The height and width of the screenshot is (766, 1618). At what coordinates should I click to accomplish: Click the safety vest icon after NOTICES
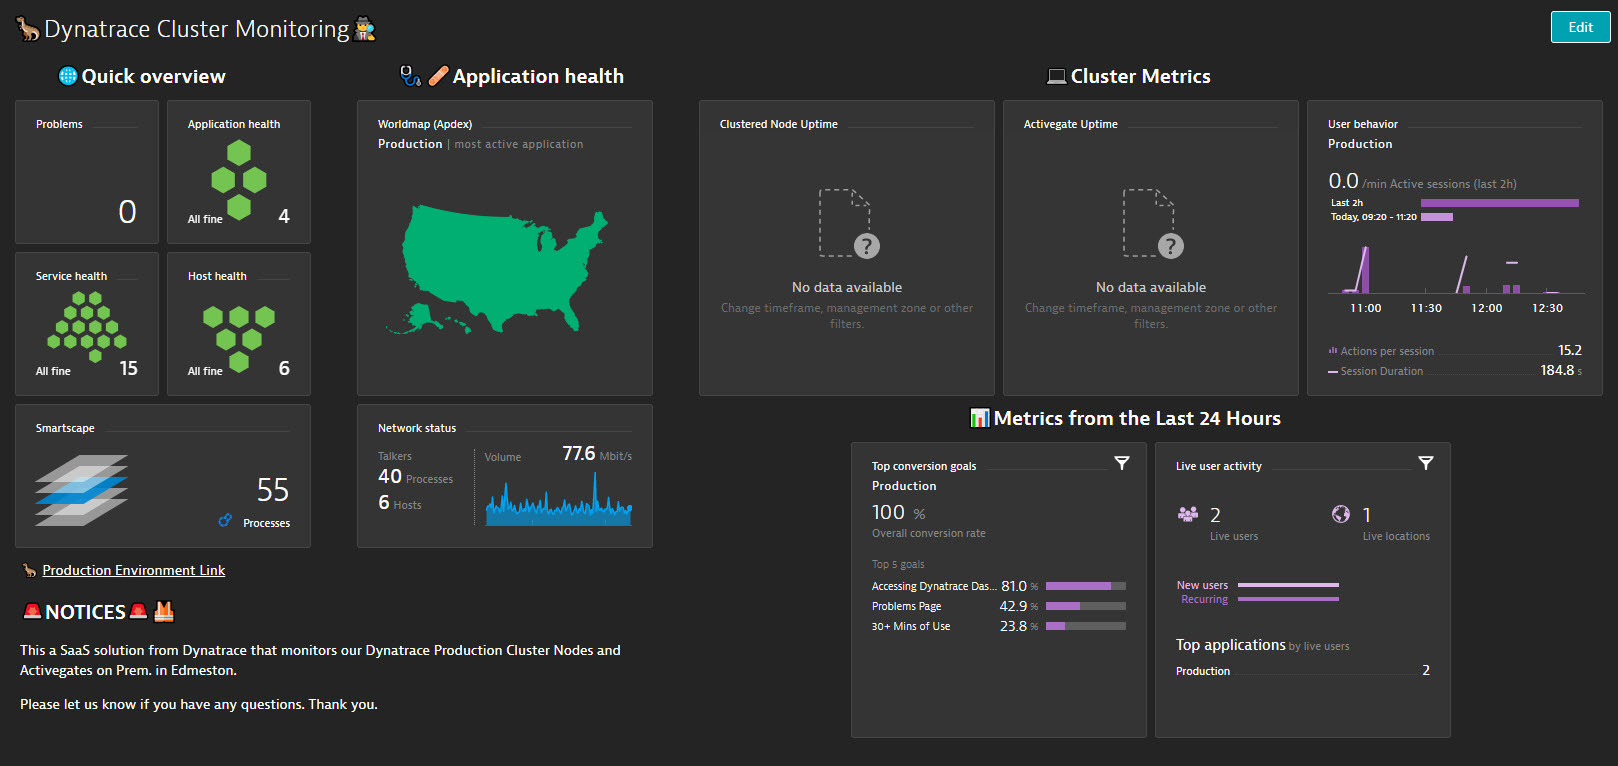(x=164, y=611)
